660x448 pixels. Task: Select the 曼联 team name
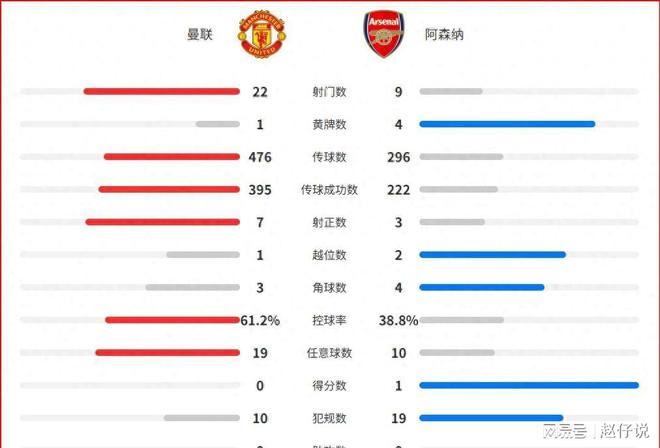click(x=200, y=35)
